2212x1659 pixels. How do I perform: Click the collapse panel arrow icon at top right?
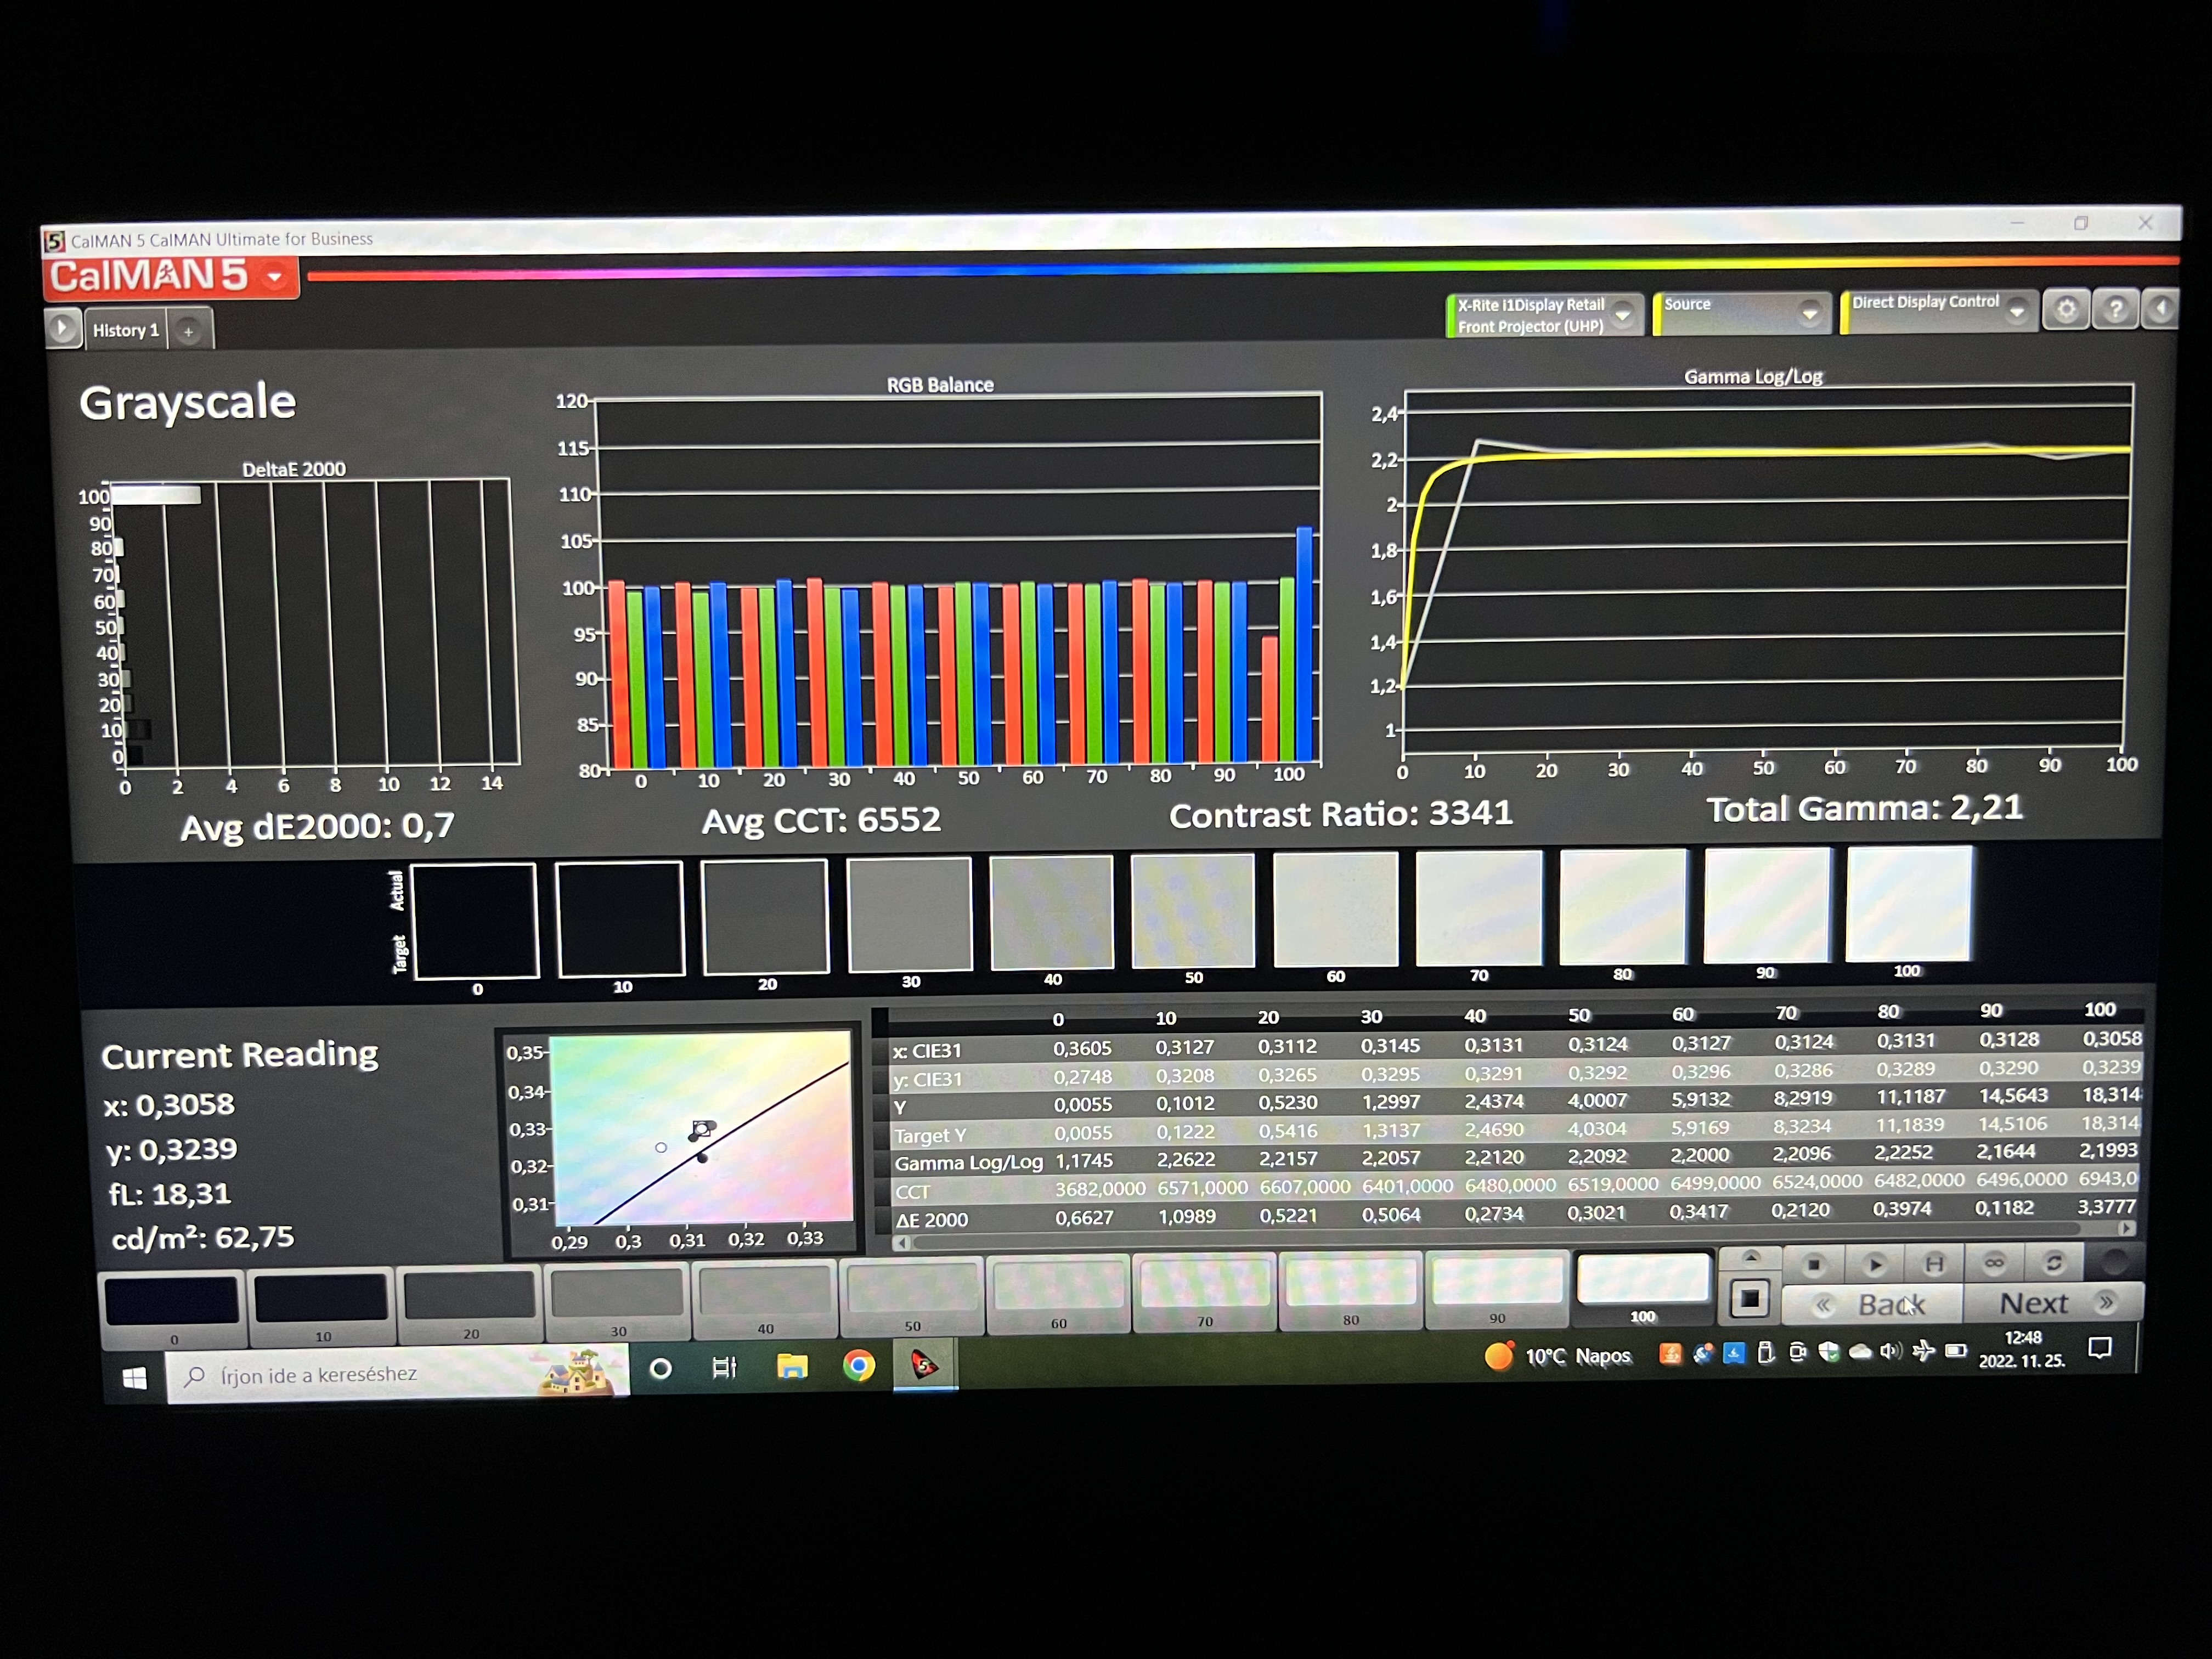pyautogui.click(x=2161, y=309)
